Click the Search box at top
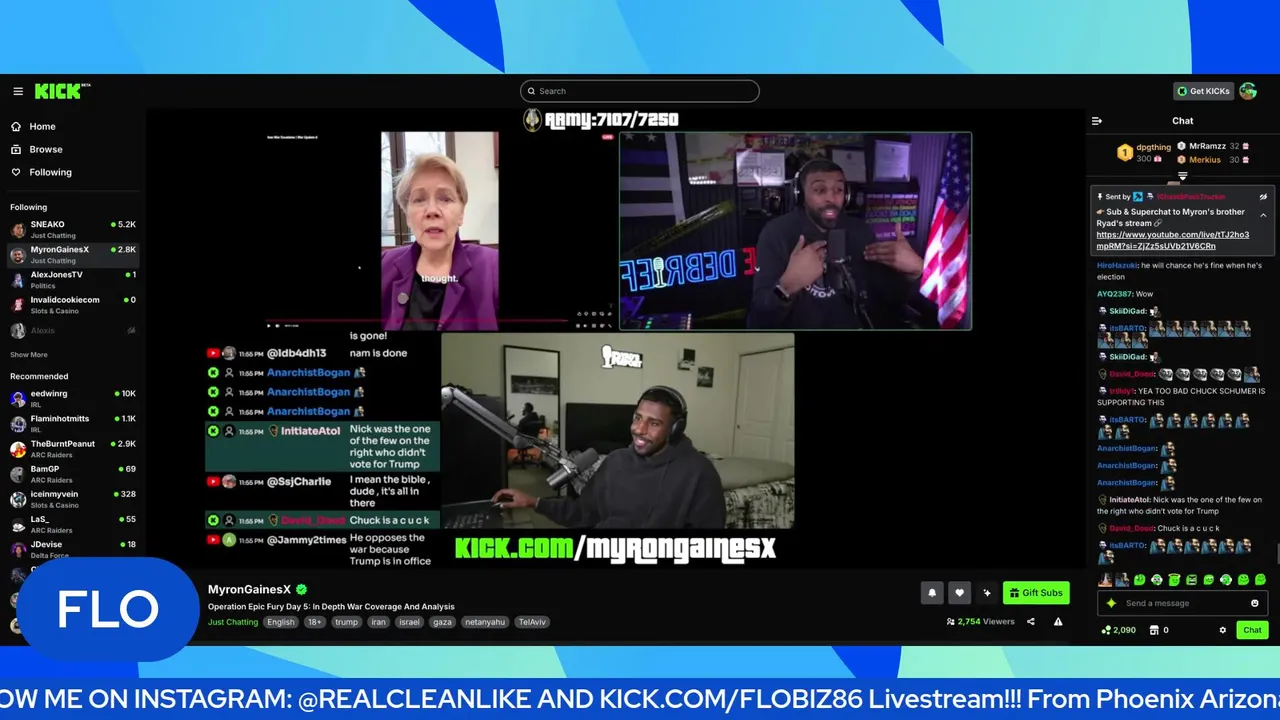Viewport: 1280px width, 720px height. [x=640, y=91]
